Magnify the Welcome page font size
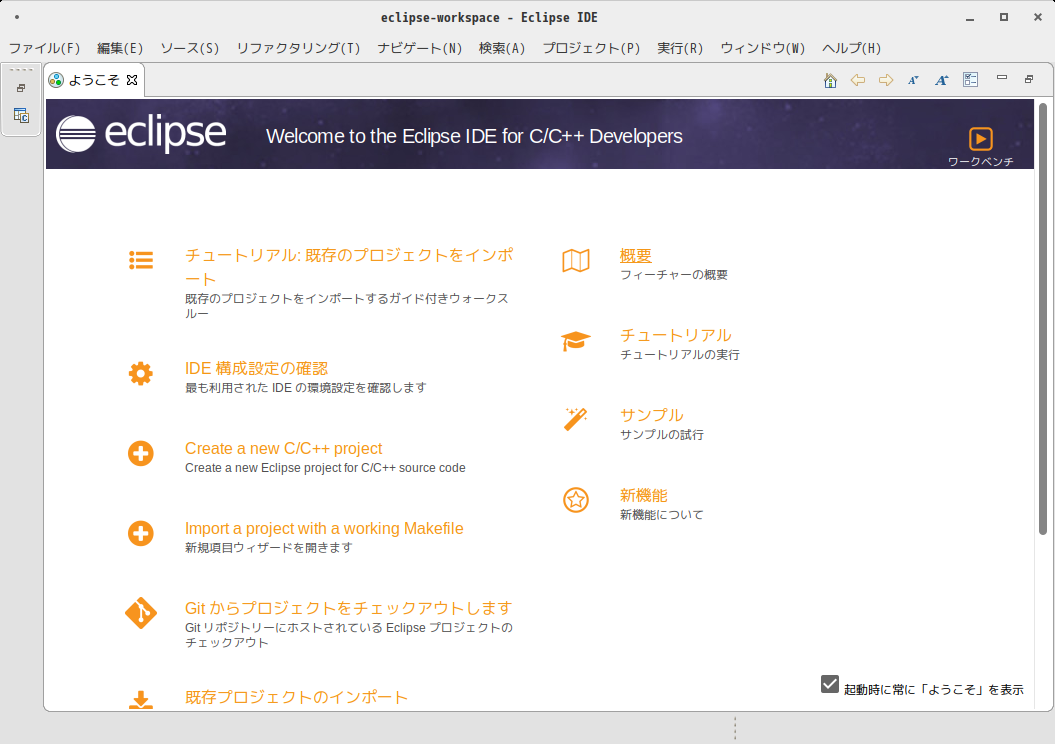Screen dimensions: 1055x744 (941, 80)
